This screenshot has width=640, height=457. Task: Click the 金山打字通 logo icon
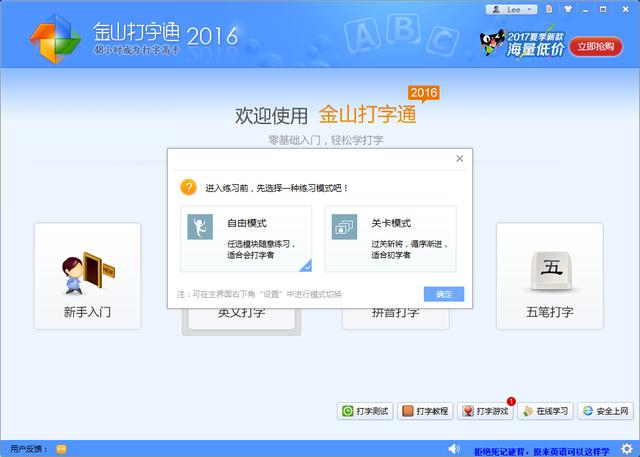pos(55,39)
